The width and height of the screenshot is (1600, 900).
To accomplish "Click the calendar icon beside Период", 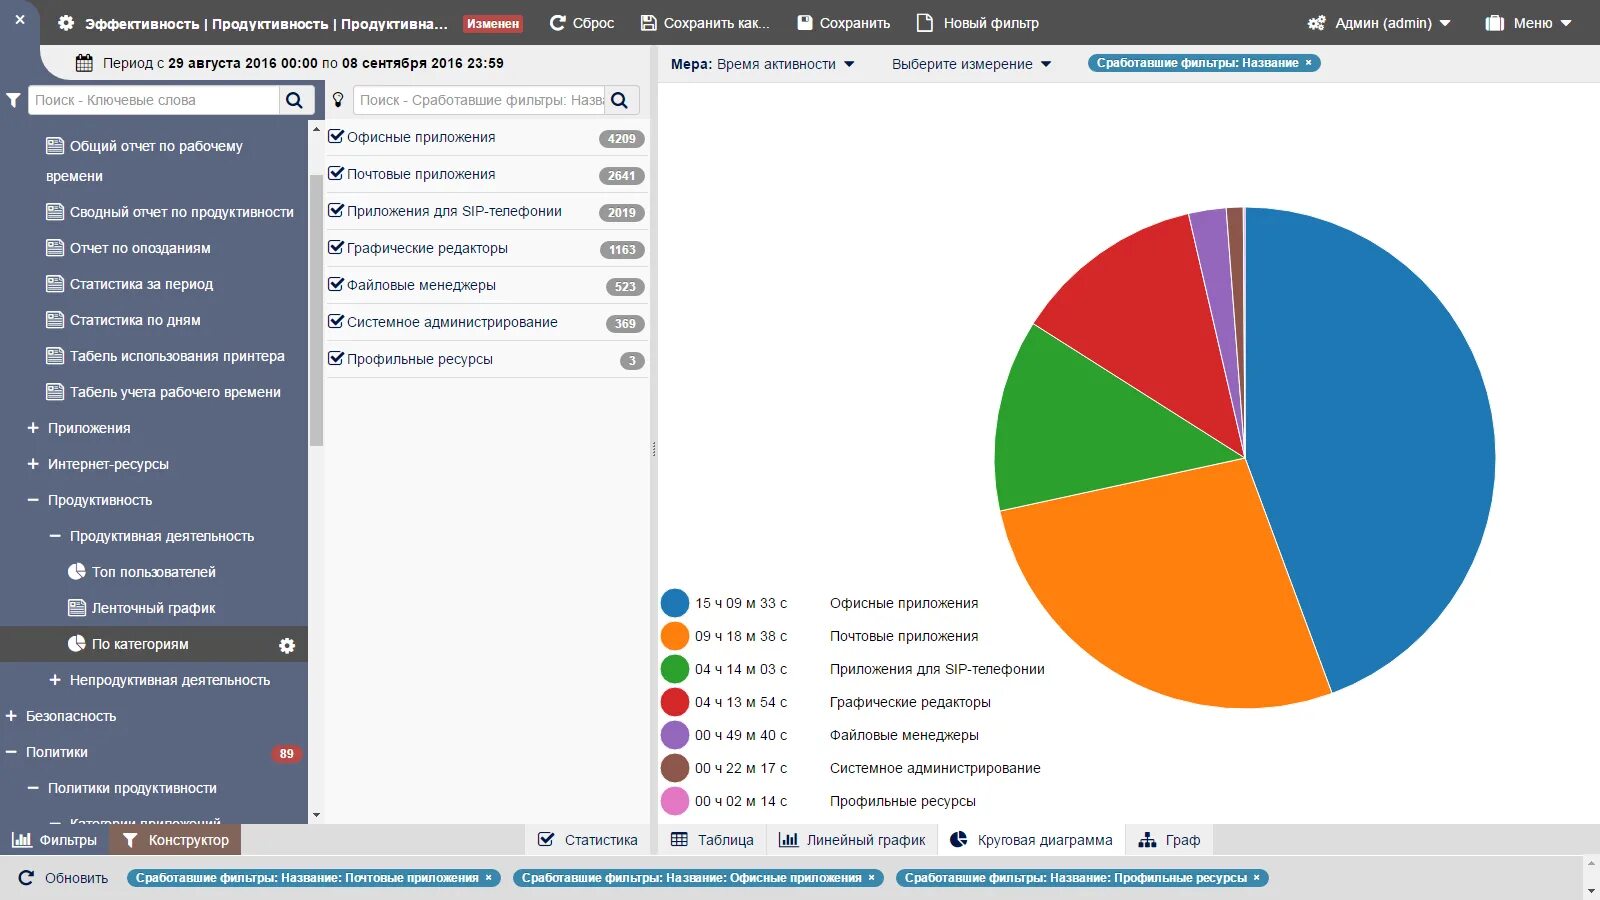I will [84, 63].
